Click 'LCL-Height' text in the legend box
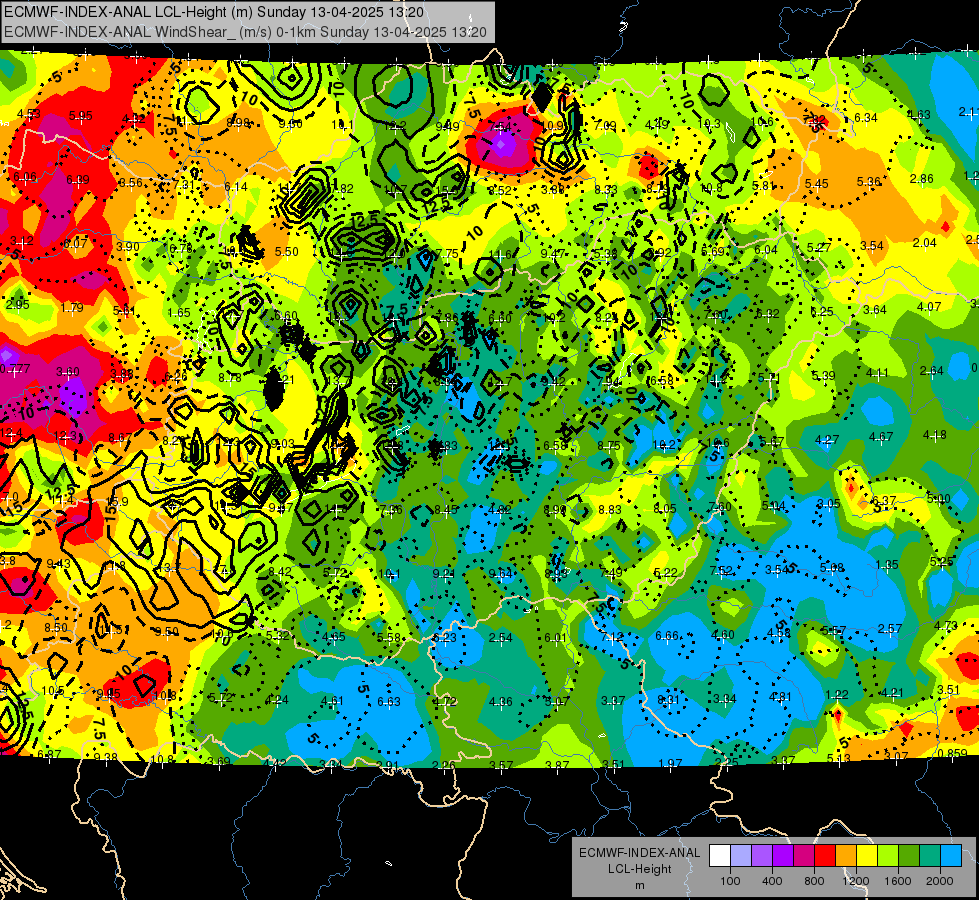979x900 pixels. pos(639,869)
